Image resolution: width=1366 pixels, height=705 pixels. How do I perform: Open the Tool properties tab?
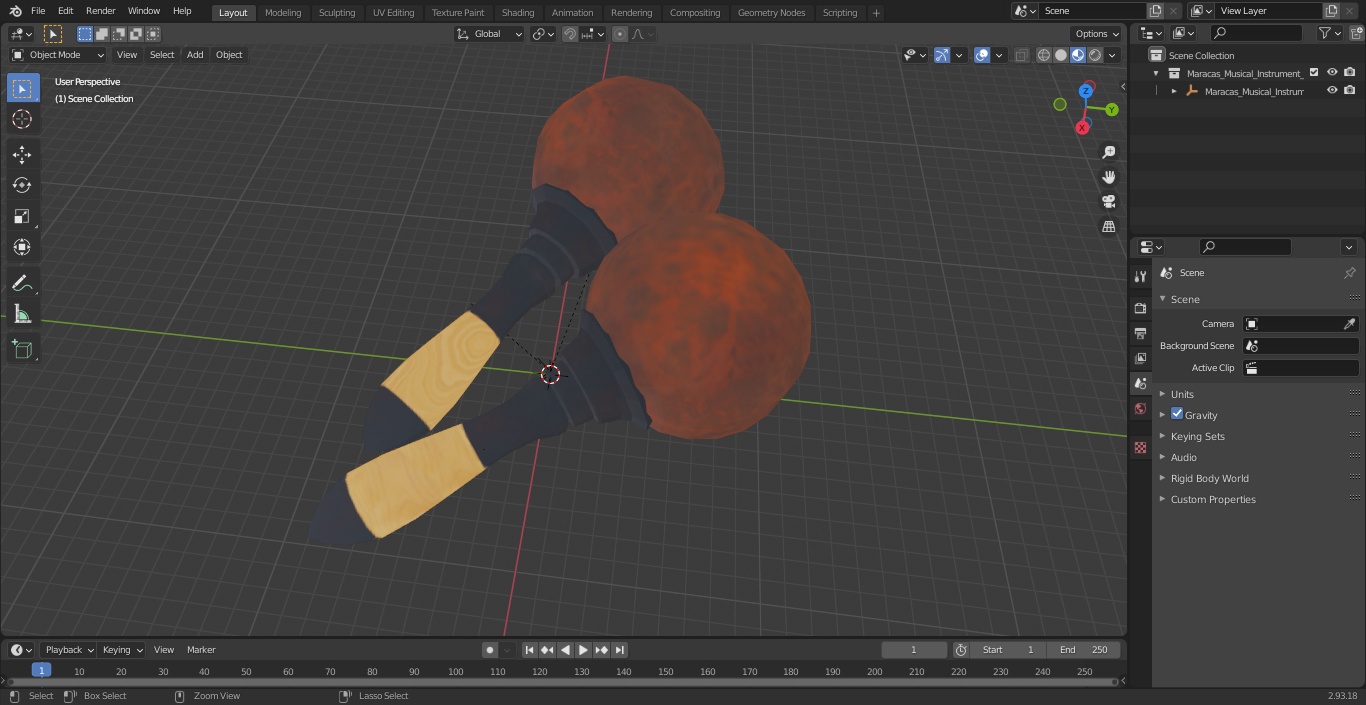(x=1140, y=276)
